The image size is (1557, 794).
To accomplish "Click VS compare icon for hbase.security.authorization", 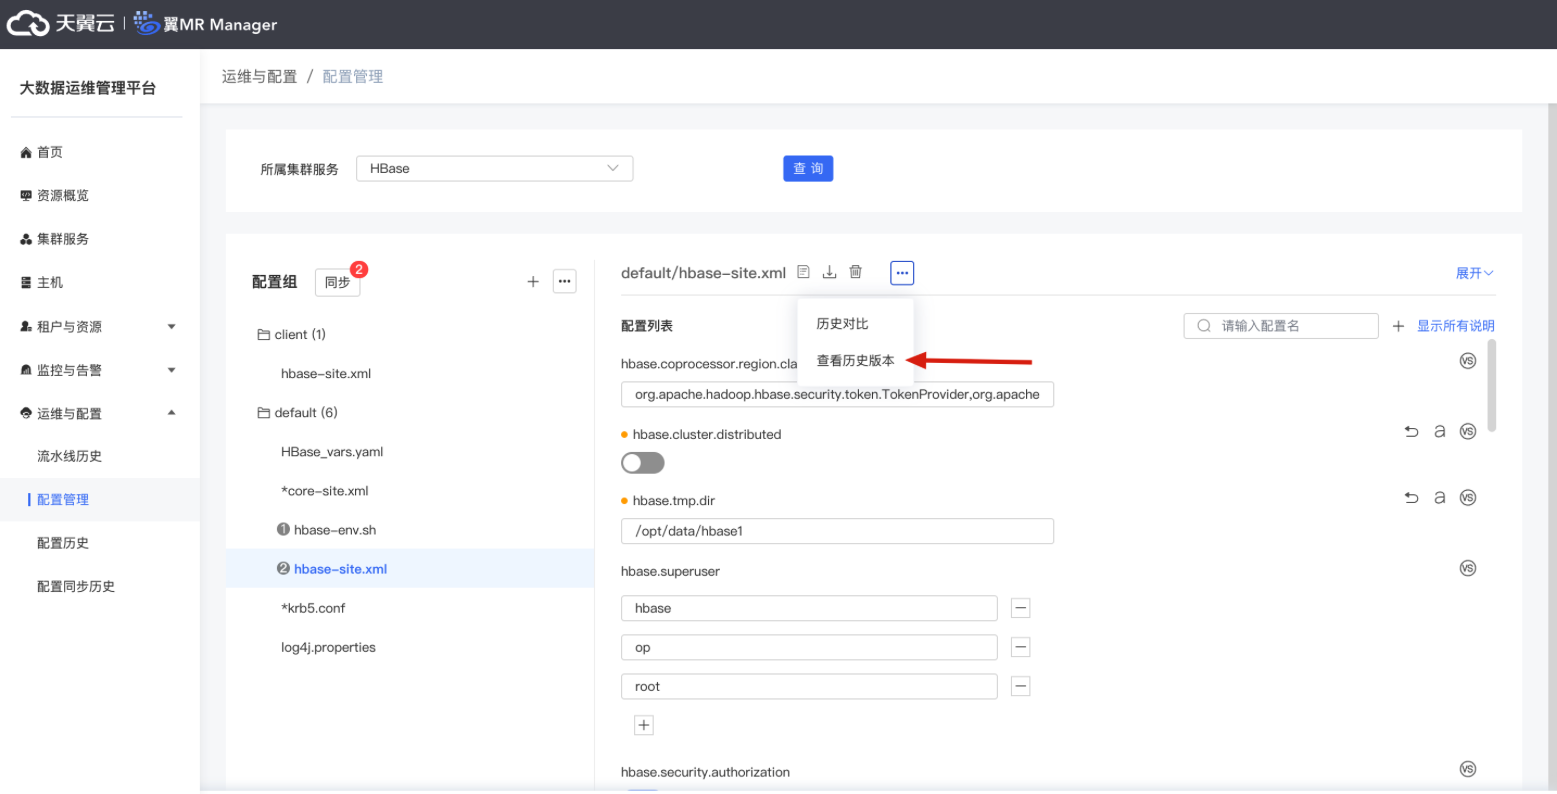I will tap(1468, 769).
